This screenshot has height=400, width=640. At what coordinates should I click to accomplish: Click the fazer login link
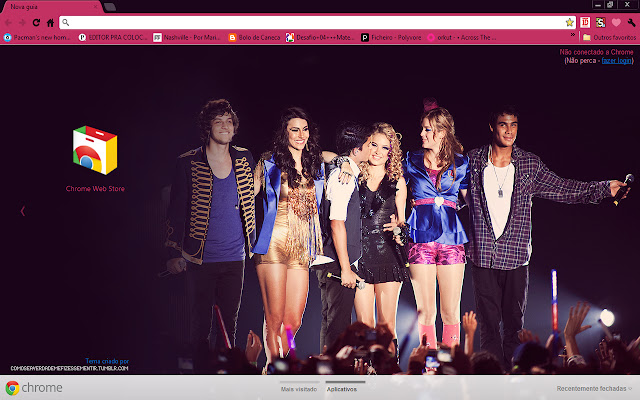[x=616, y=60]
